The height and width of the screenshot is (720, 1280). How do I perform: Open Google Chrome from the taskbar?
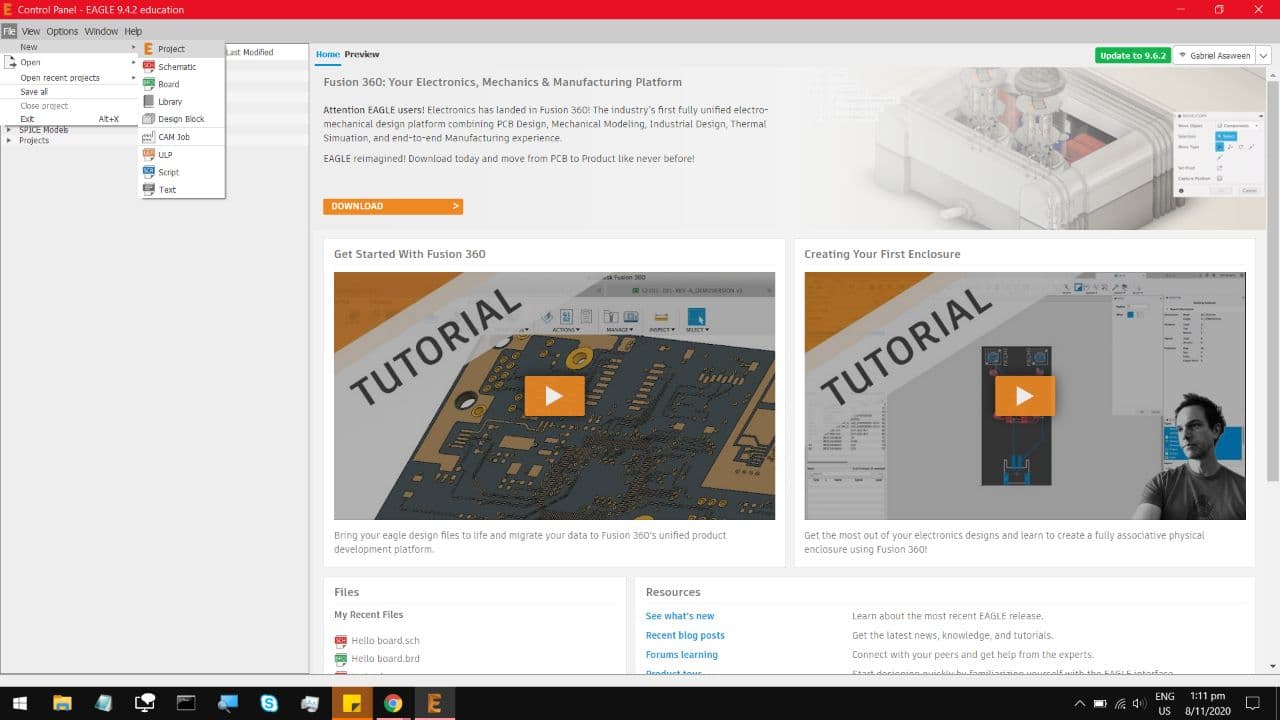(393, 703)
